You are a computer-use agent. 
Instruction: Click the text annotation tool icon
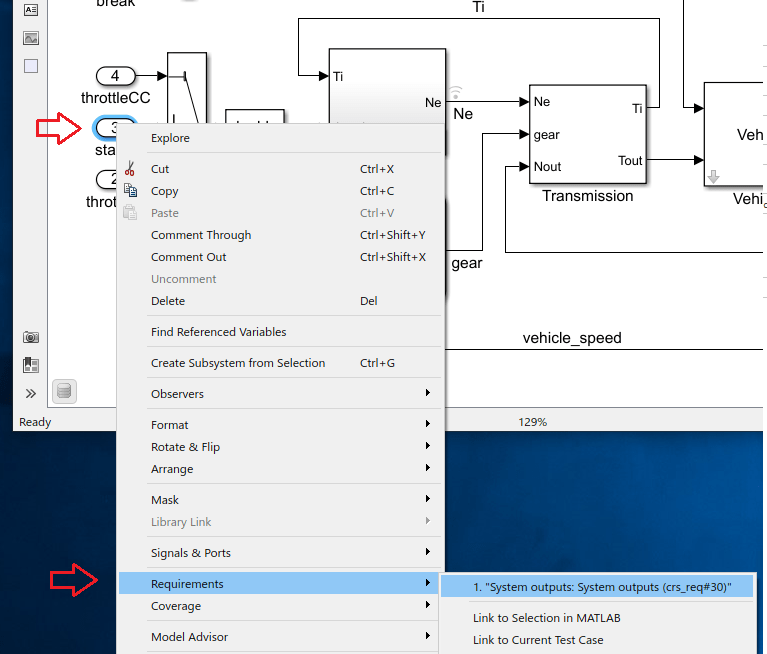[30, 10]
